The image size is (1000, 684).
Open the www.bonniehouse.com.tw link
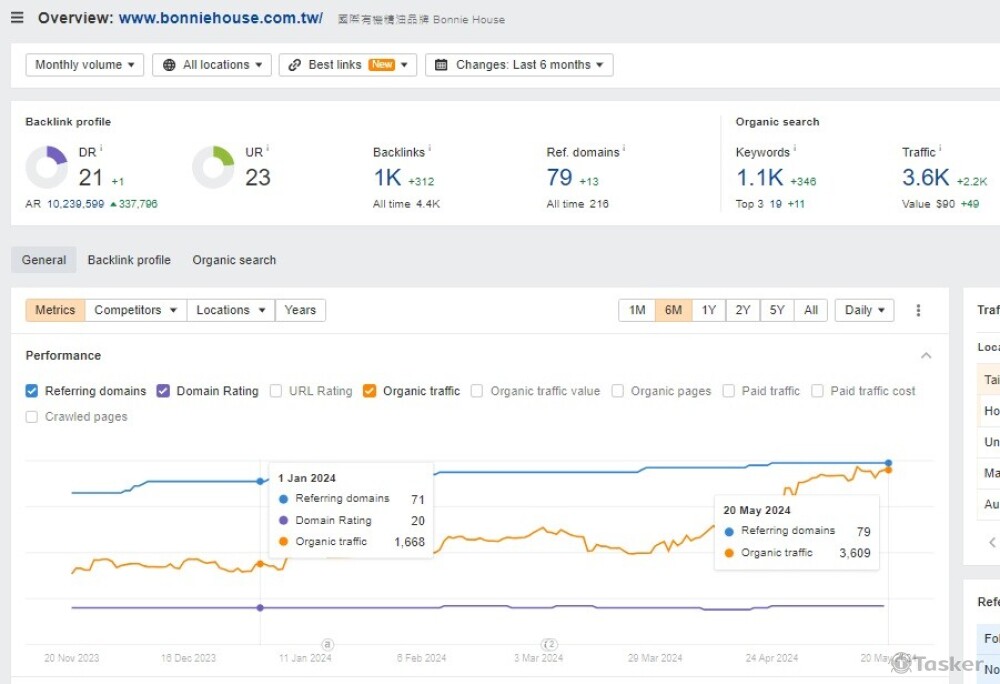coord(220,18)
